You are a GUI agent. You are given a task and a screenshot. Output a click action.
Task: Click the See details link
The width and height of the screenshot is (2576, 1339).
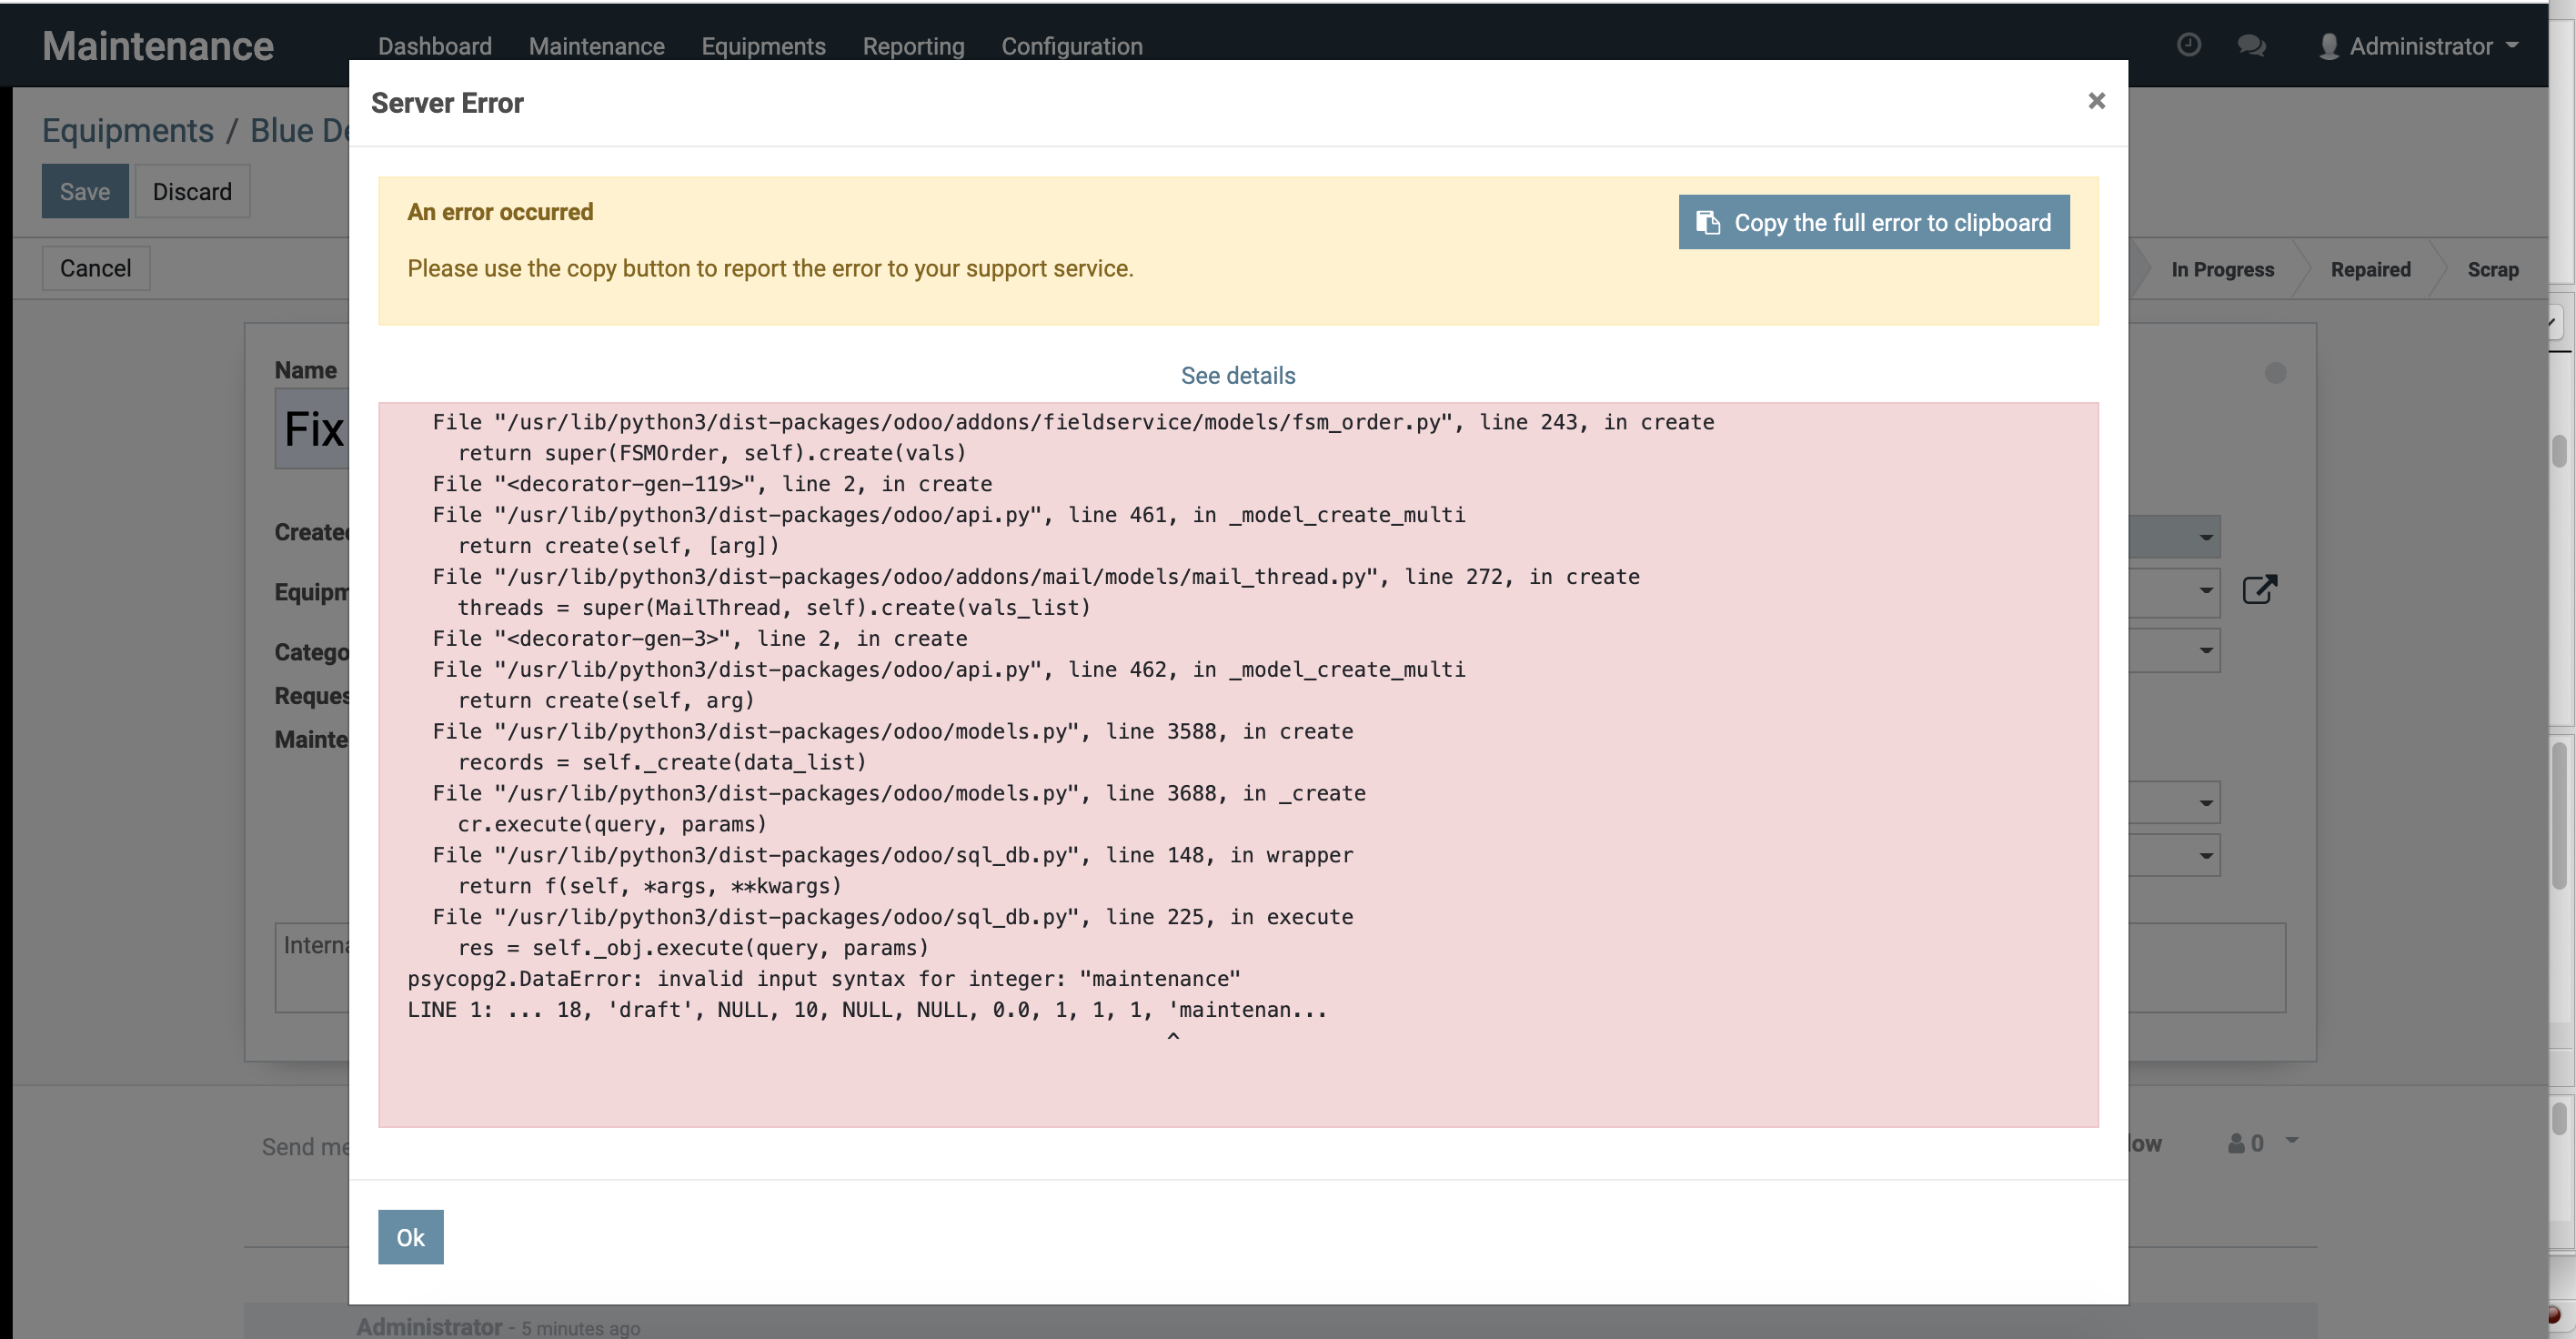(1237, 375)
